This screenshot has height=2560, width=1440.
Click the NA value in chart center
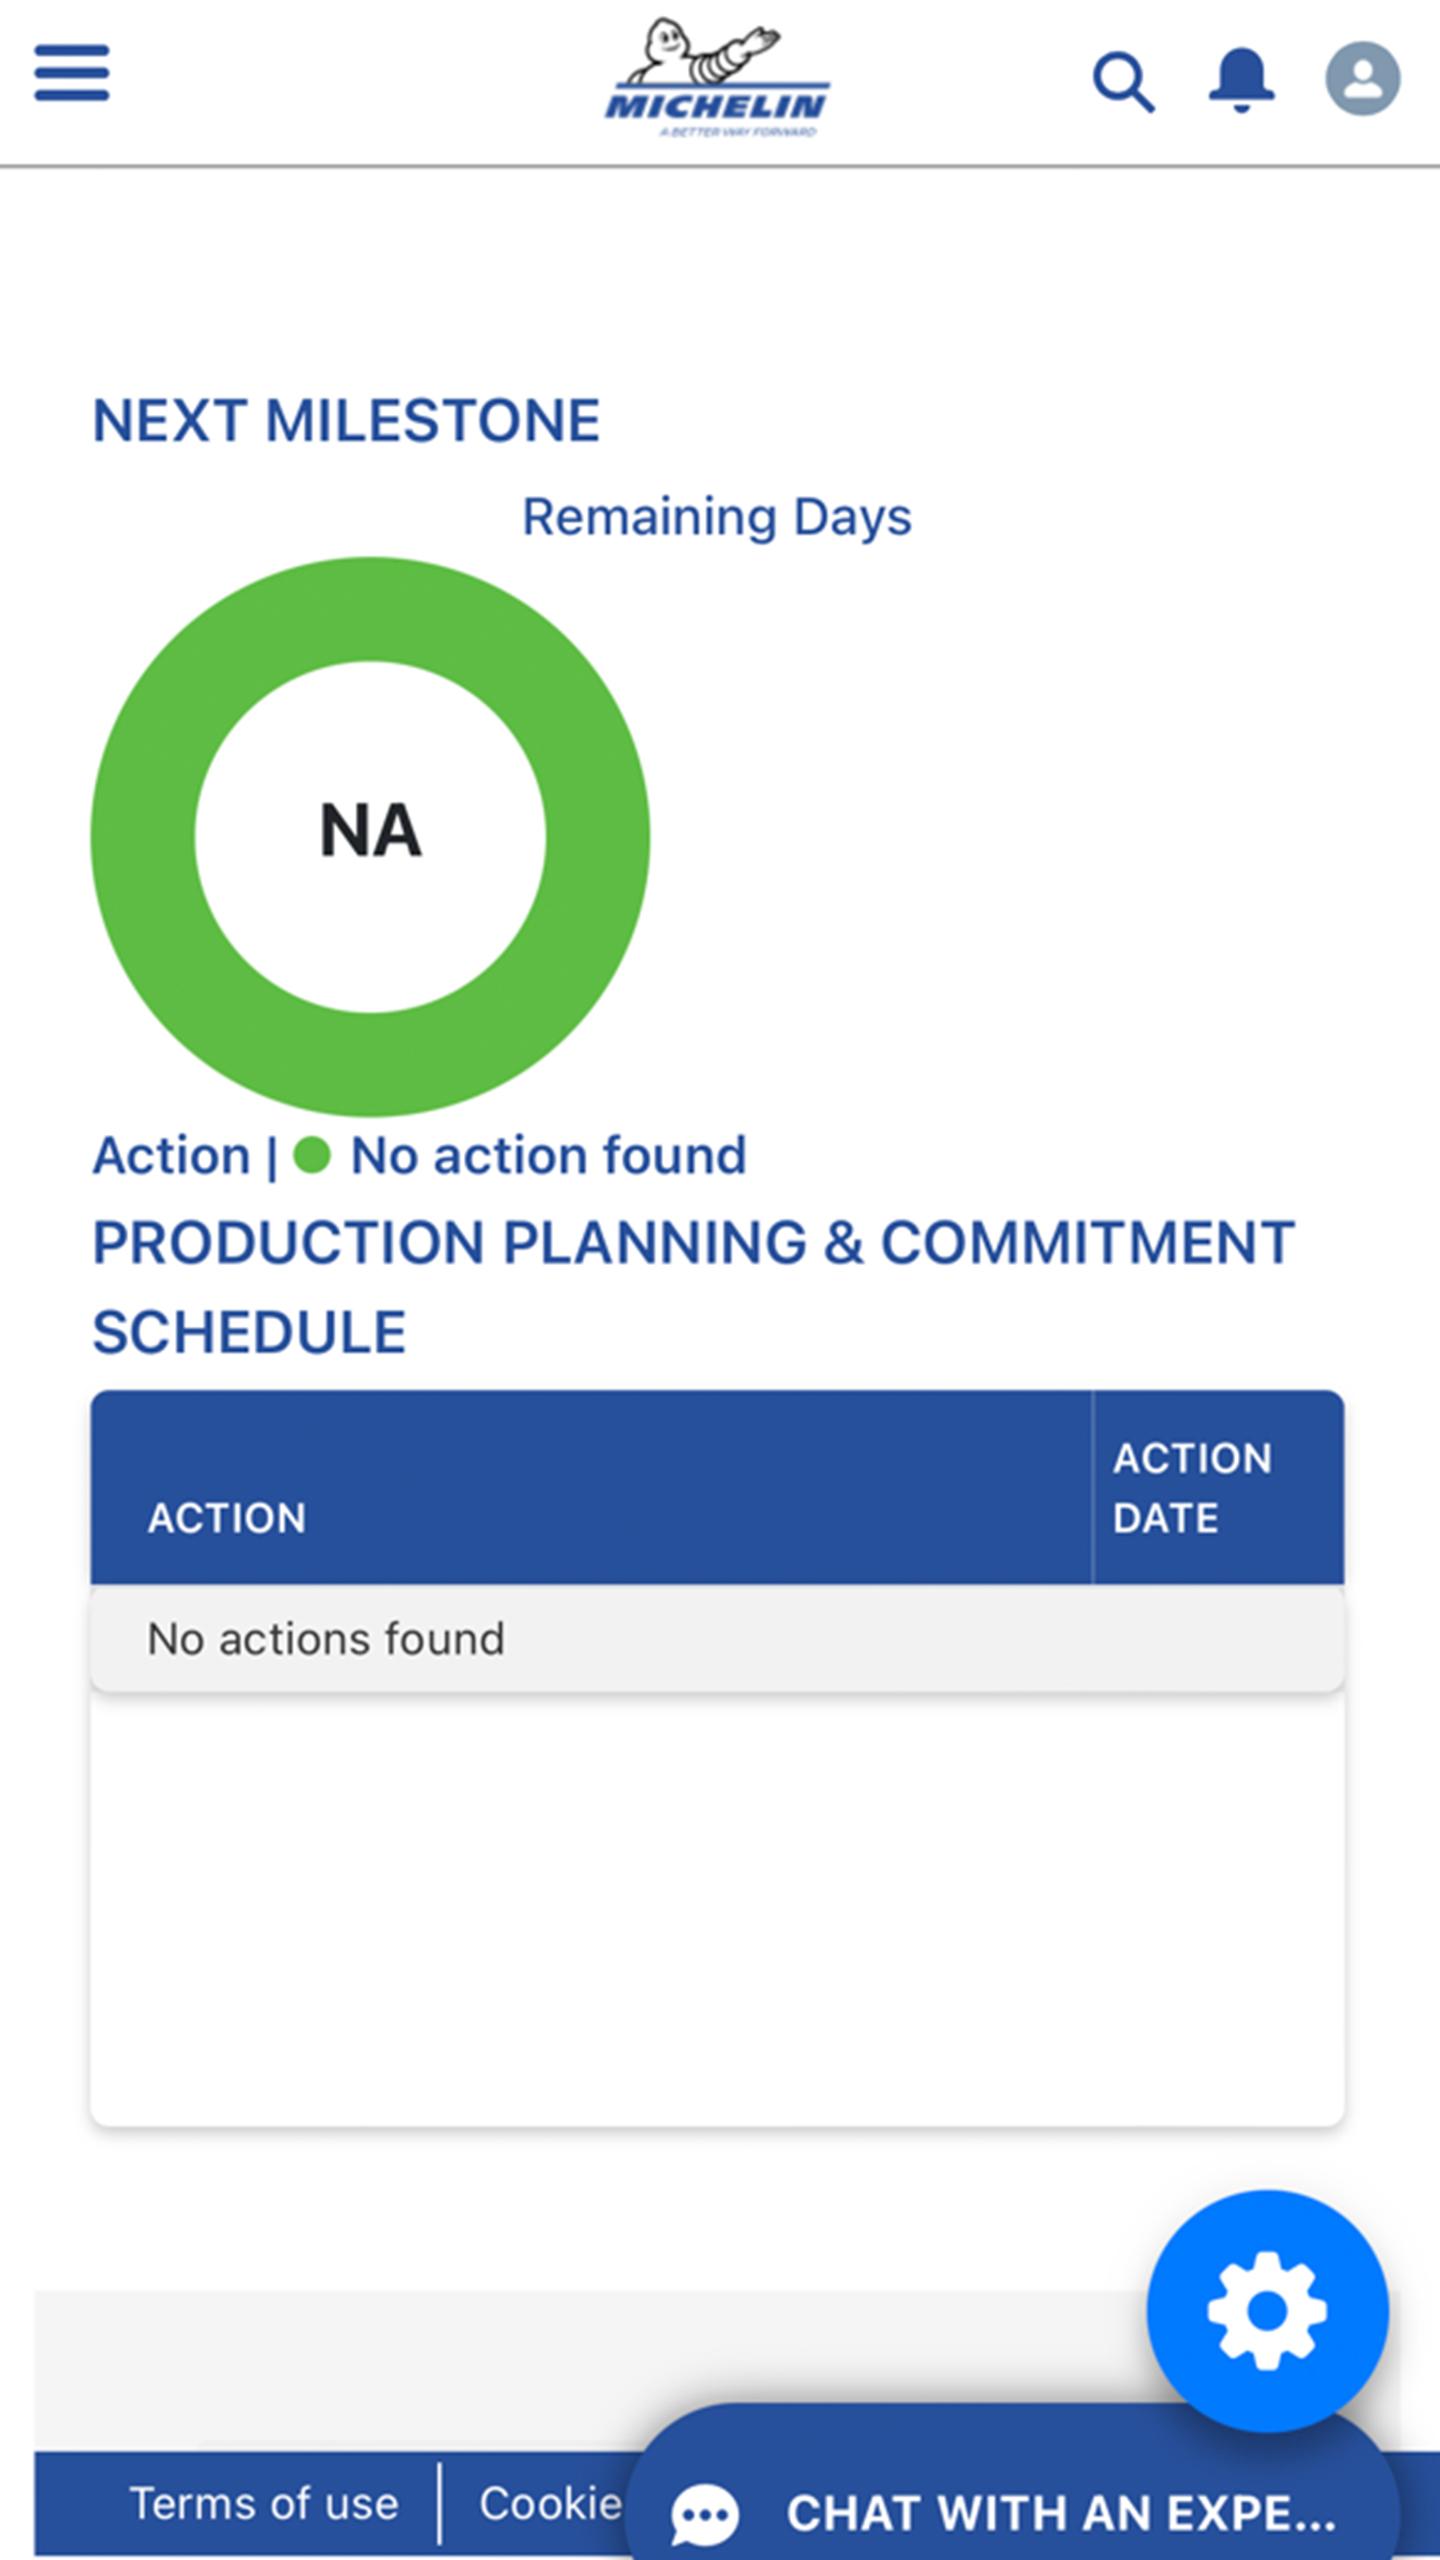click(370, 830)
